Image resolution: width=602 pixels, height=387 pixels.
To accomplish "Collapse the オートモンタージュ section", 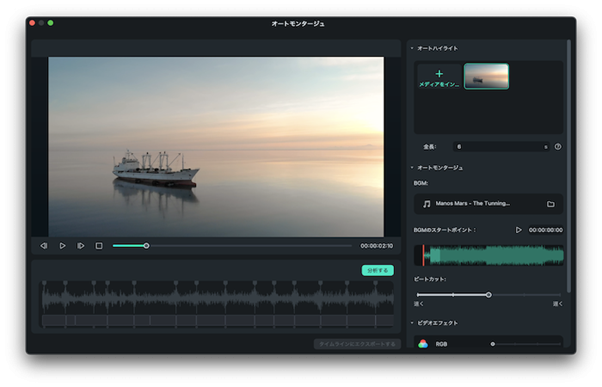I will 412,168.
